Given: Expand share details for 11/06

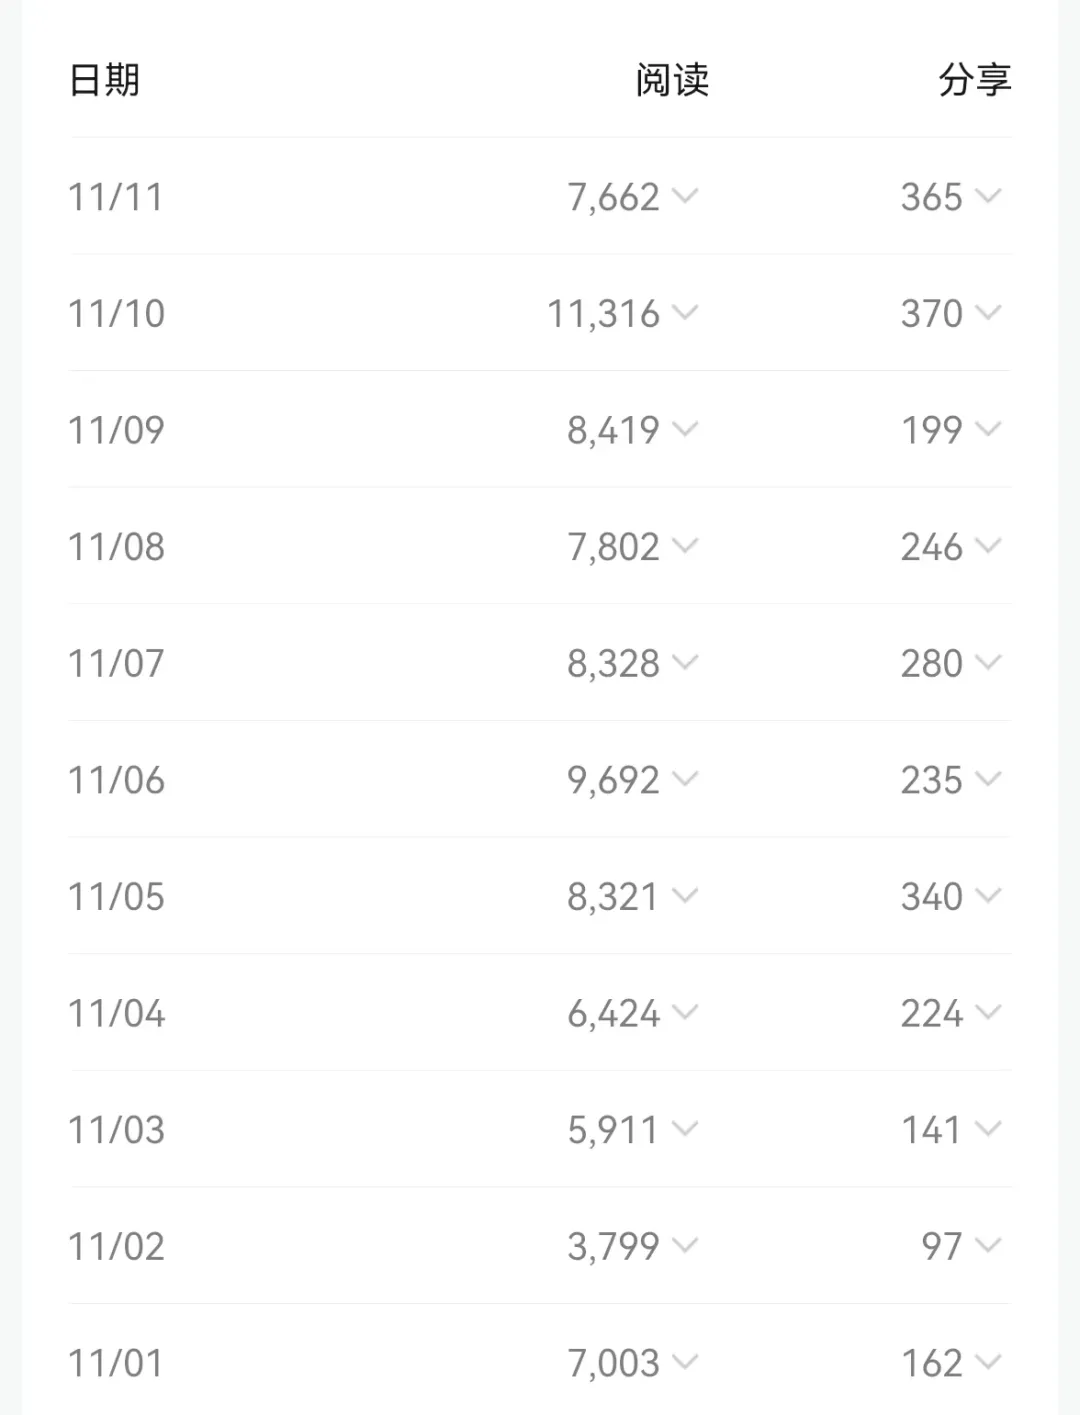Looking at the screenshot, I should pyautogui.click(x=988, y=779).
